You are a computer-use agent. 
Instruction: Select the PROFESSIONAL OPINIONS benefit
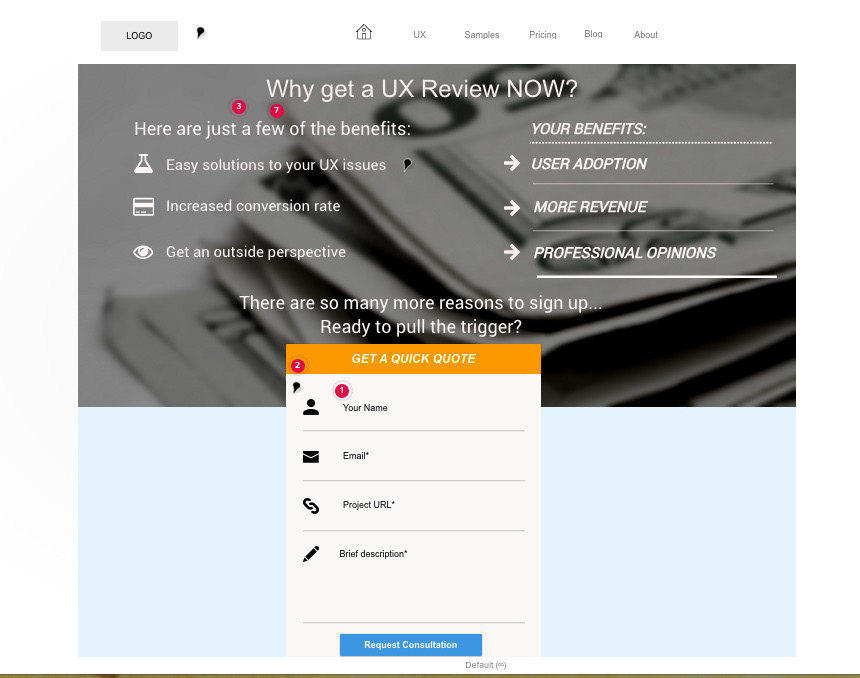click(625, 252)
